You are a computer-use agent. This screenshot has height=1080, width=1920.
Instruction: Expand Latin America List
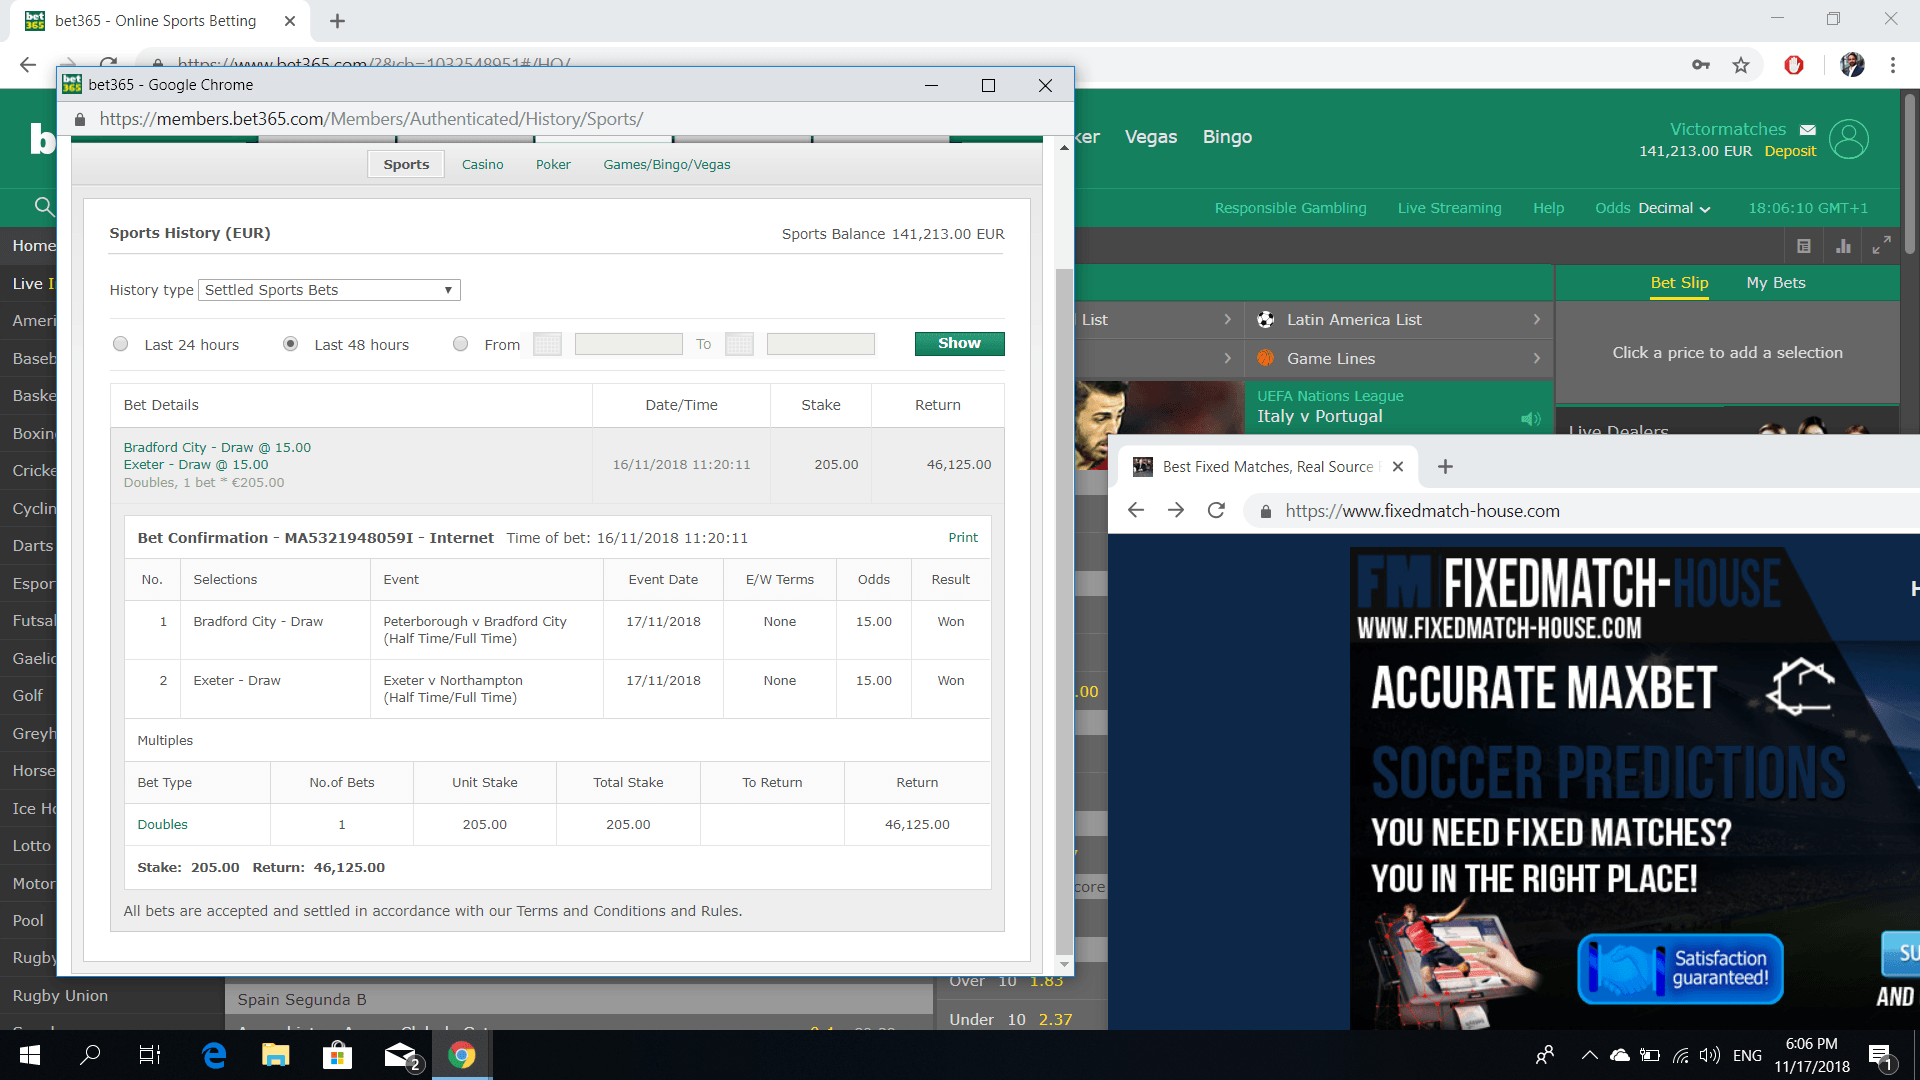[x=1398, y=320]
